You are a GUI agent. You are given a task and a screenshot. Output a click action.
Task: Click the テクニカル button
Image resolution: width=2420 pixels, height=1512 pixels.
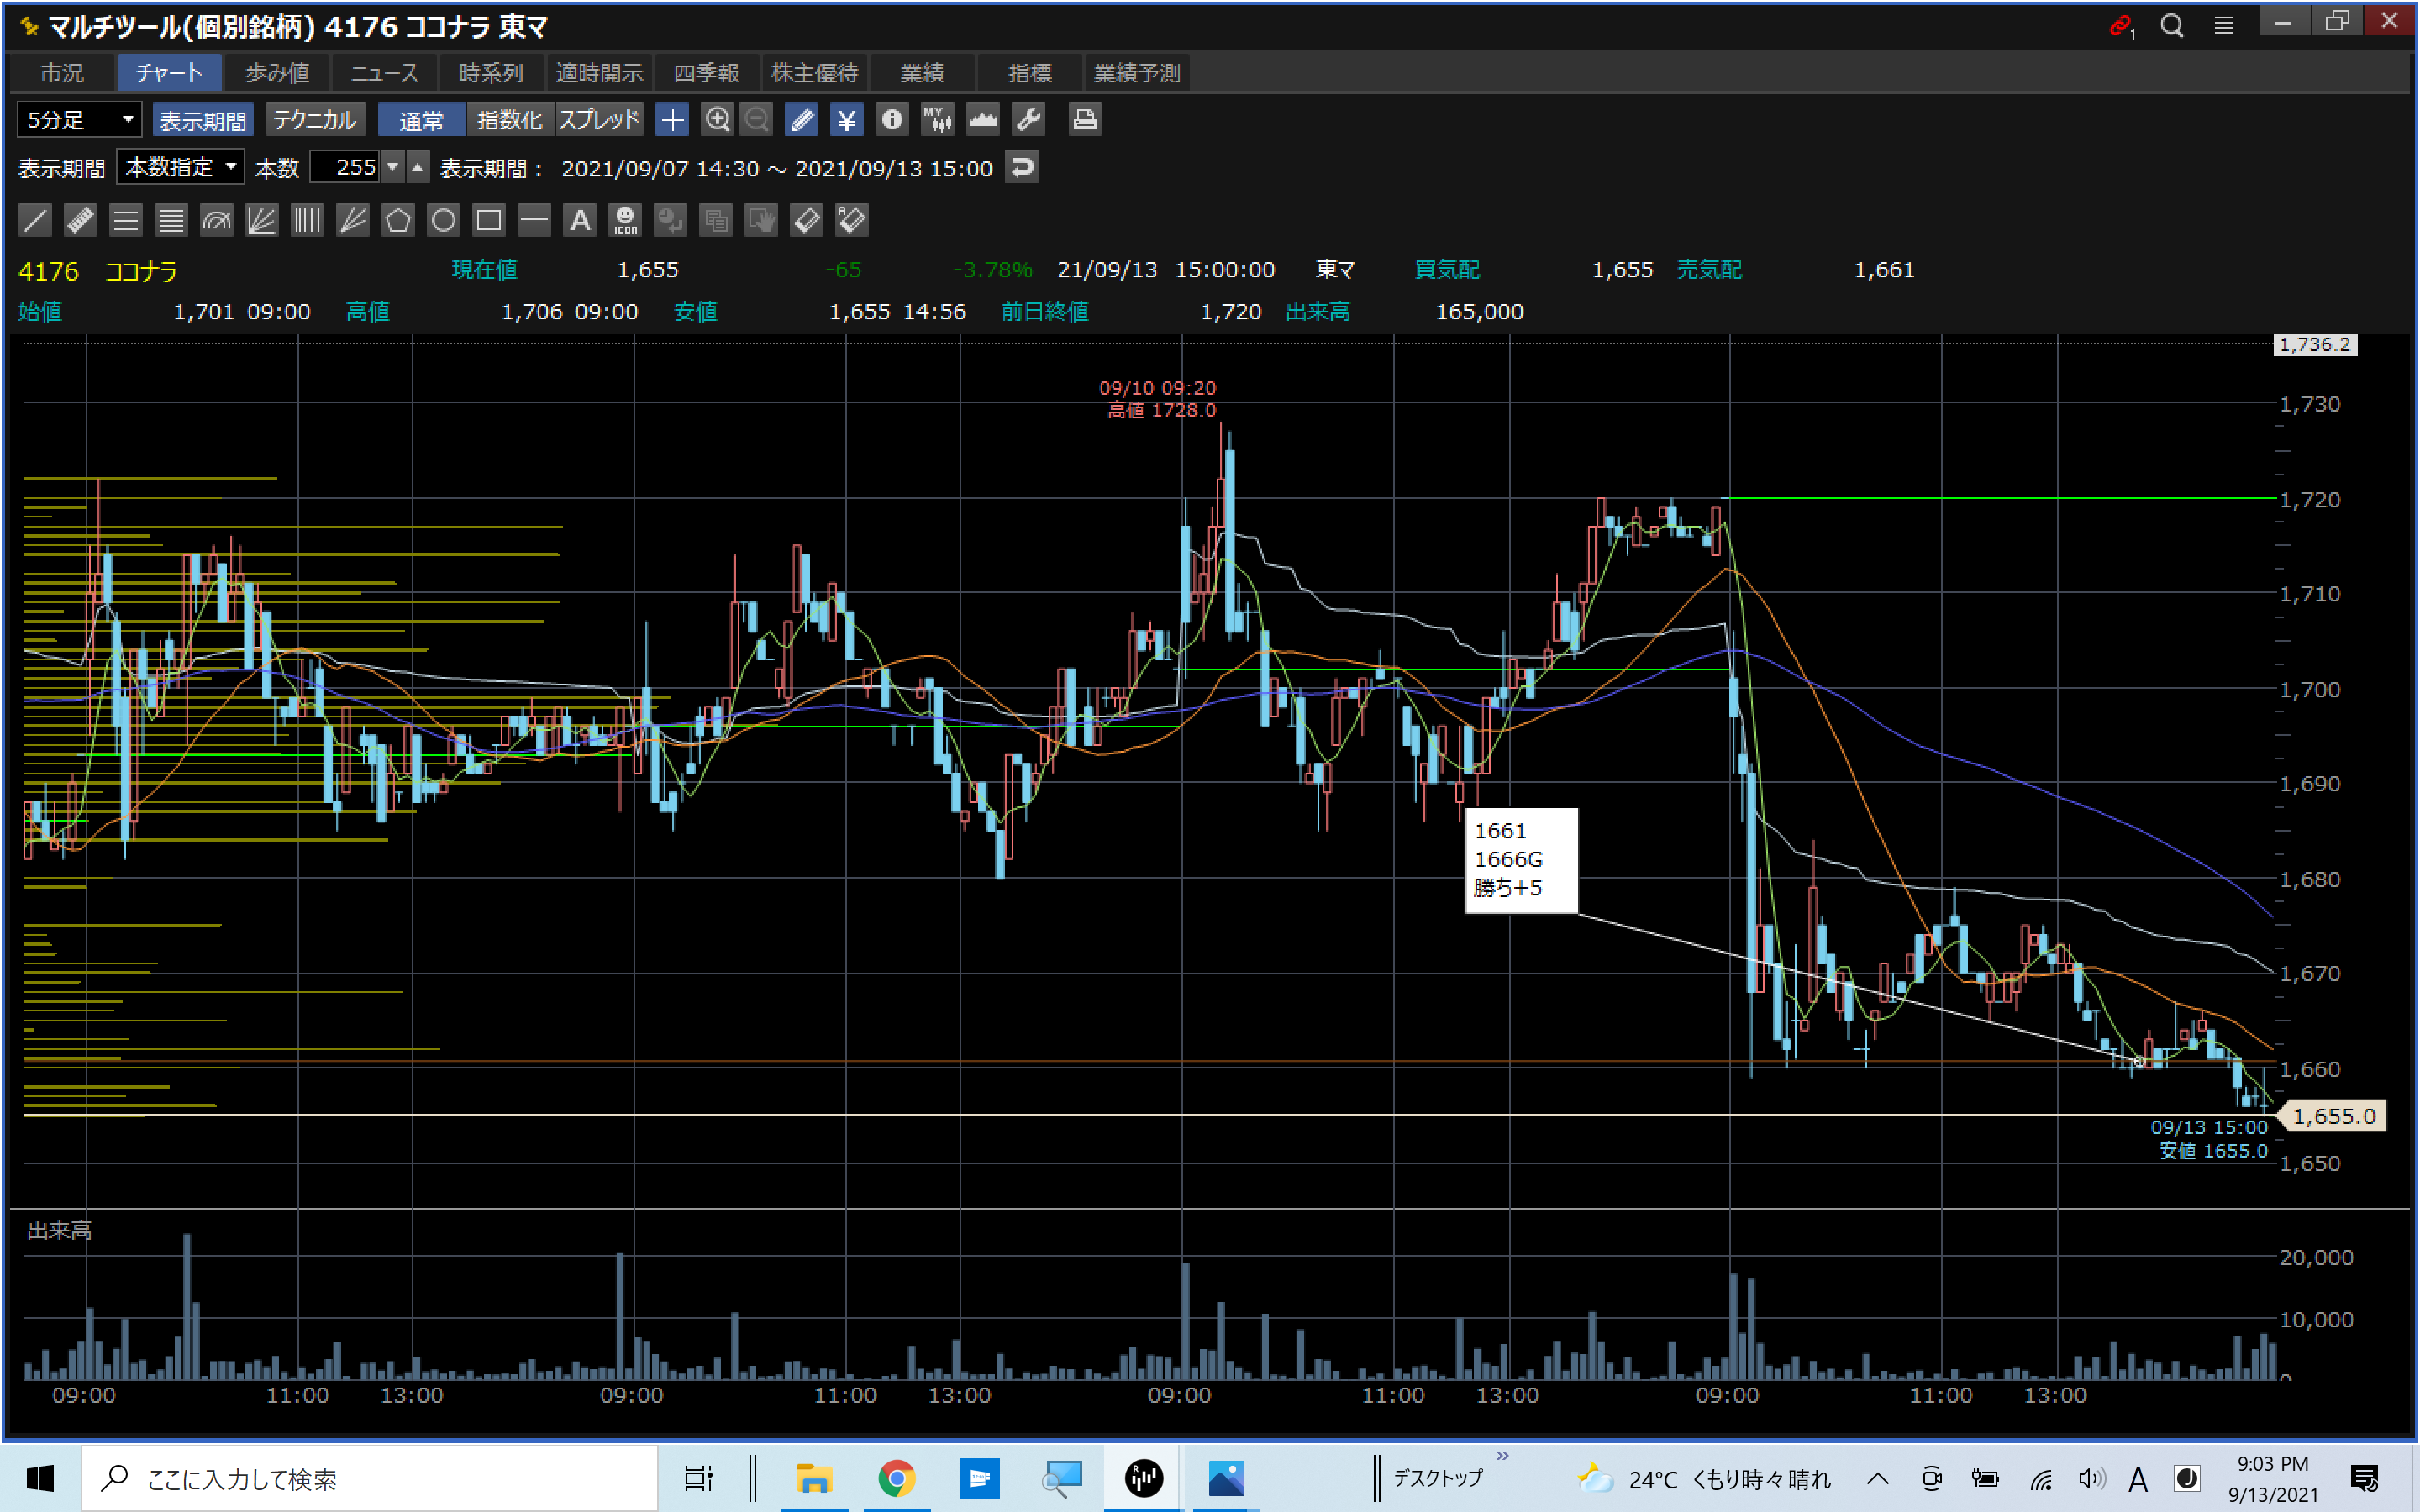(x=314, y=120)
